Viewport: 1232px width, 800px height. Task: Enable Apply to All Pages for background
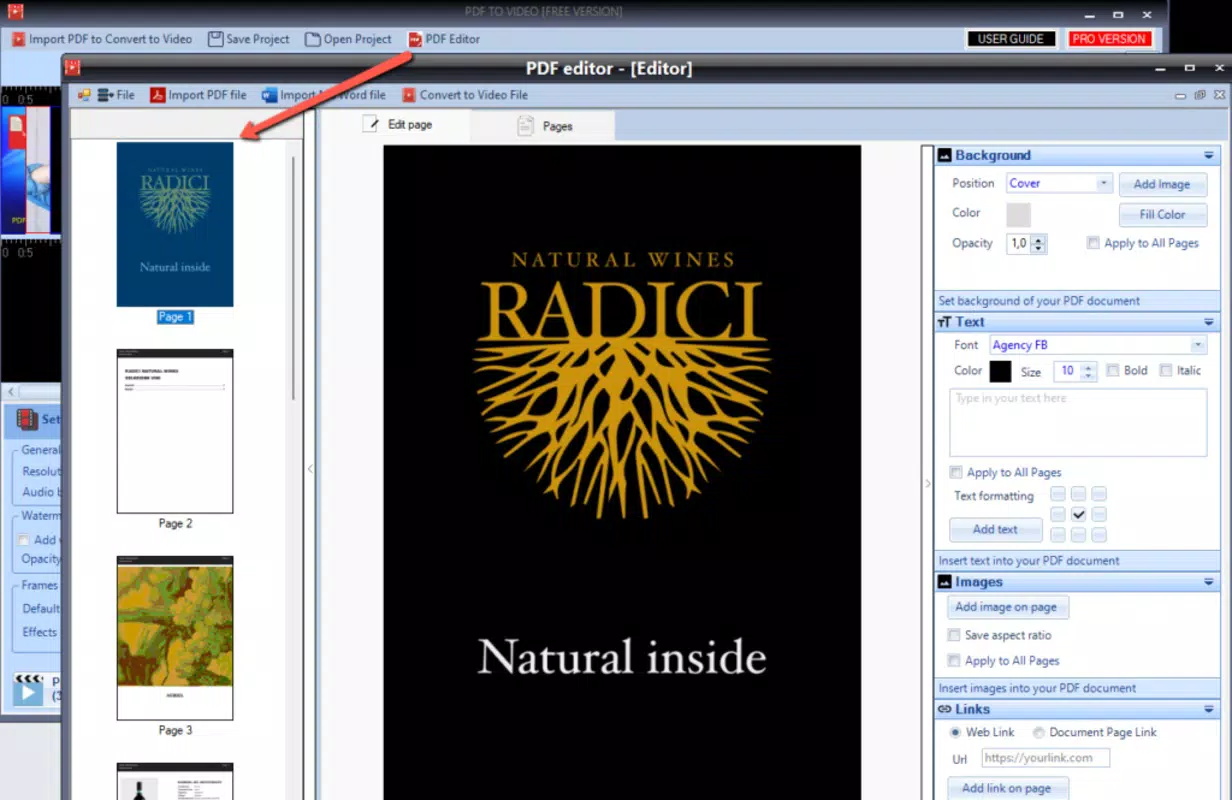[1093, 243]
